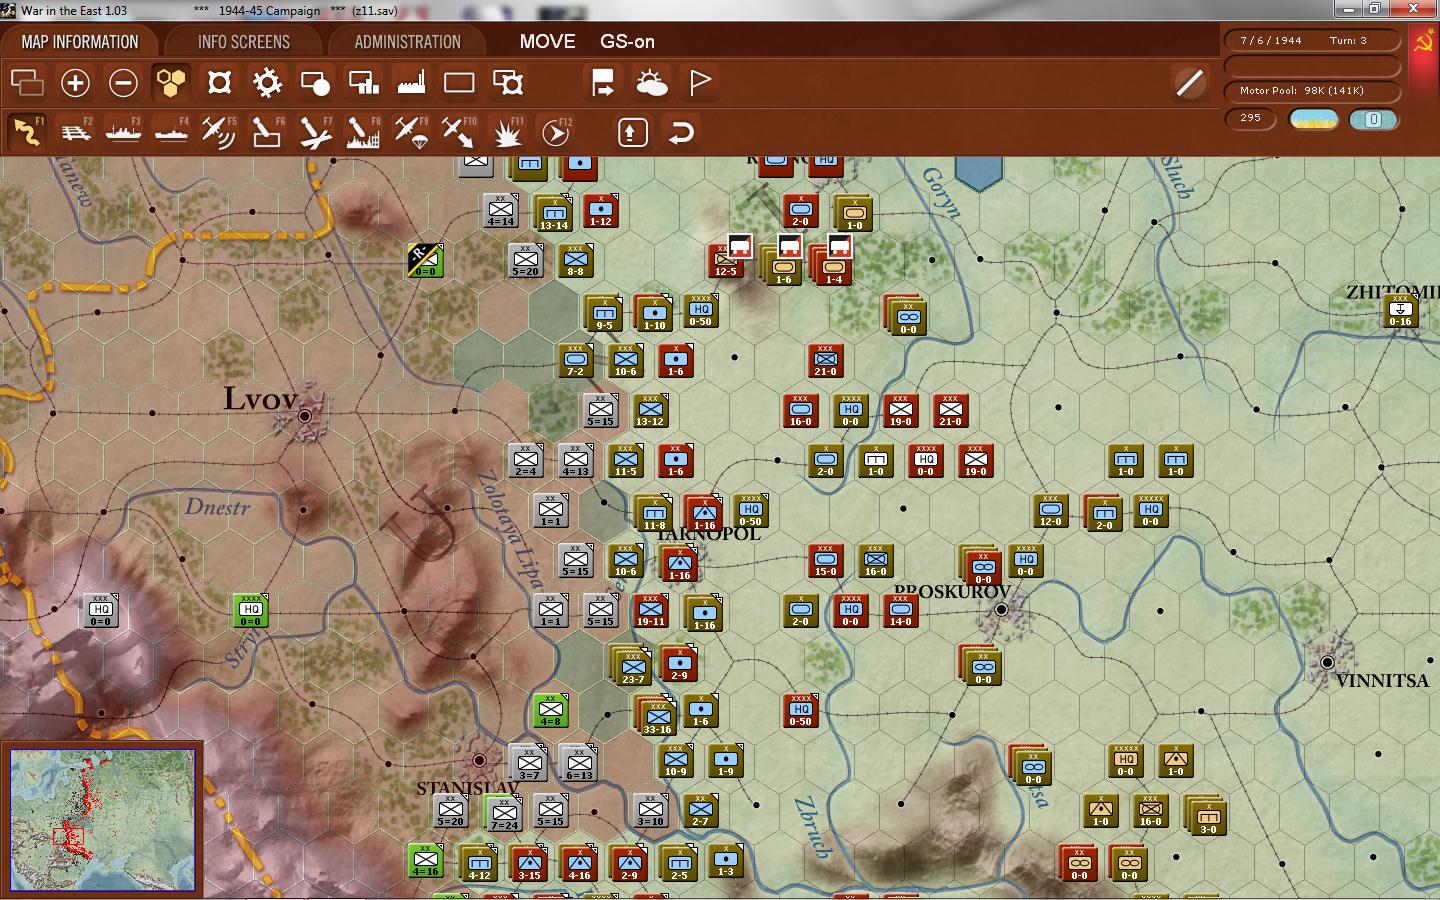Click the flag with arrow icon
The height and width of the screenshot is (900, 1440).
tap(603, 82)
